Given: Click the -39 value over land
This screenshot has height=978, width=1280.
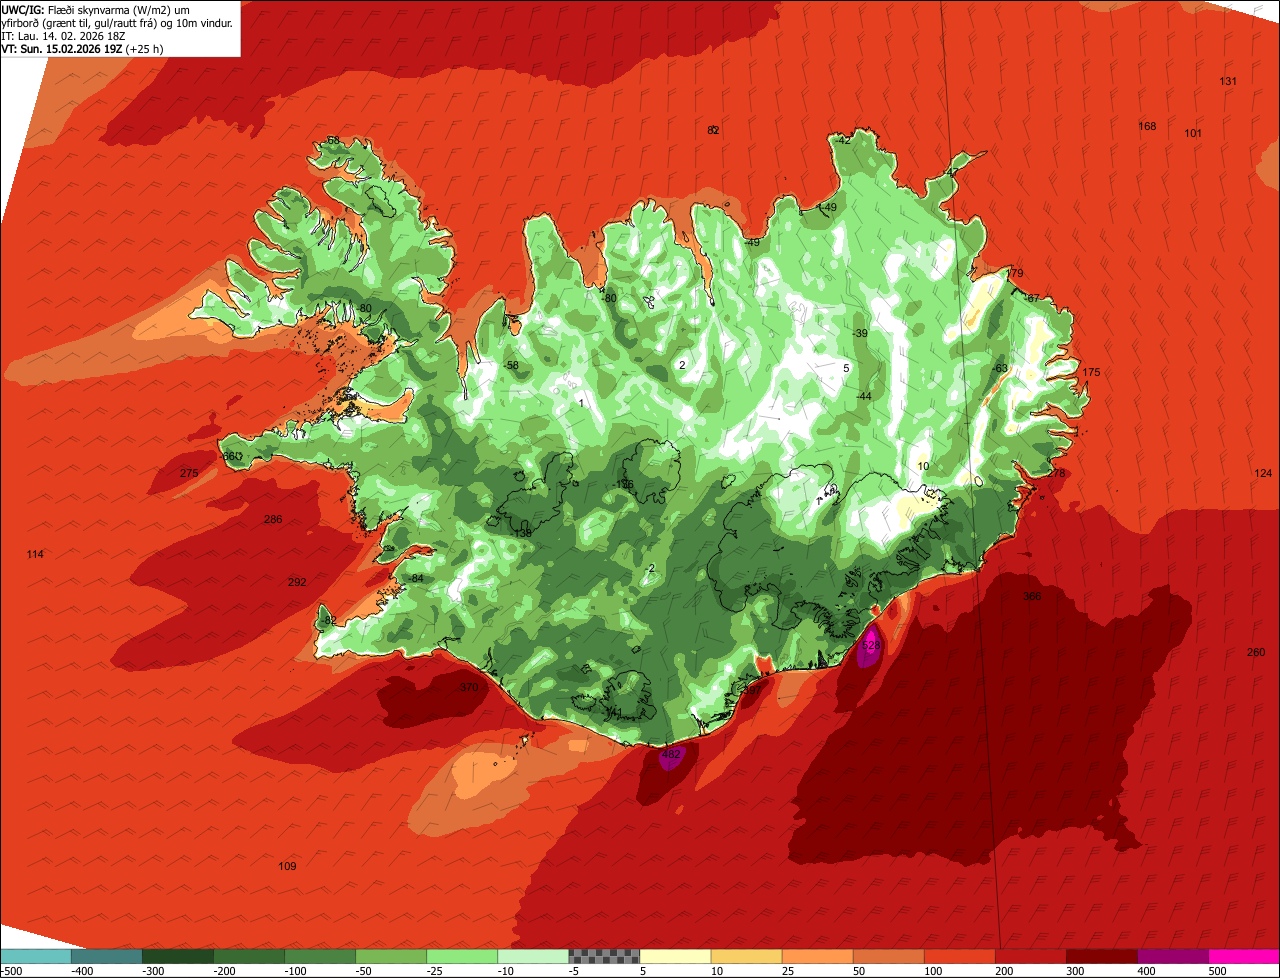Looking at the screenshot, I should click(860, 333).
